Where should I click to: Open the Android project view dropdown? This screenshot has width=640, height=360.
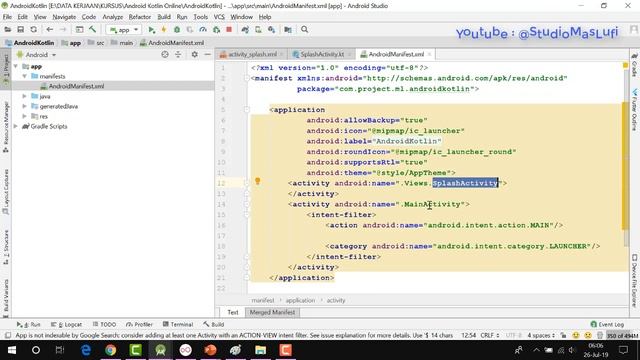pos(36,55)
